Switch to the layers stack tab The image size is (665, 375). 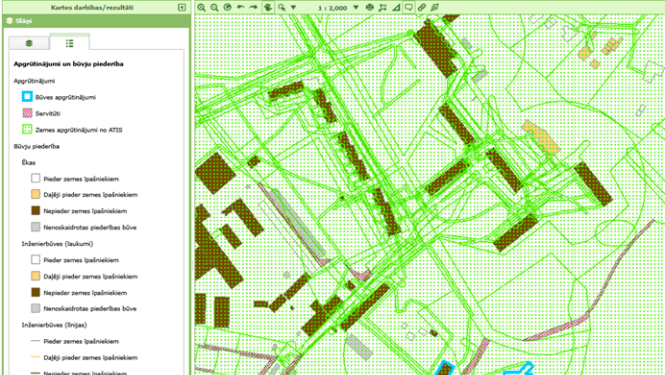point(29,43)
